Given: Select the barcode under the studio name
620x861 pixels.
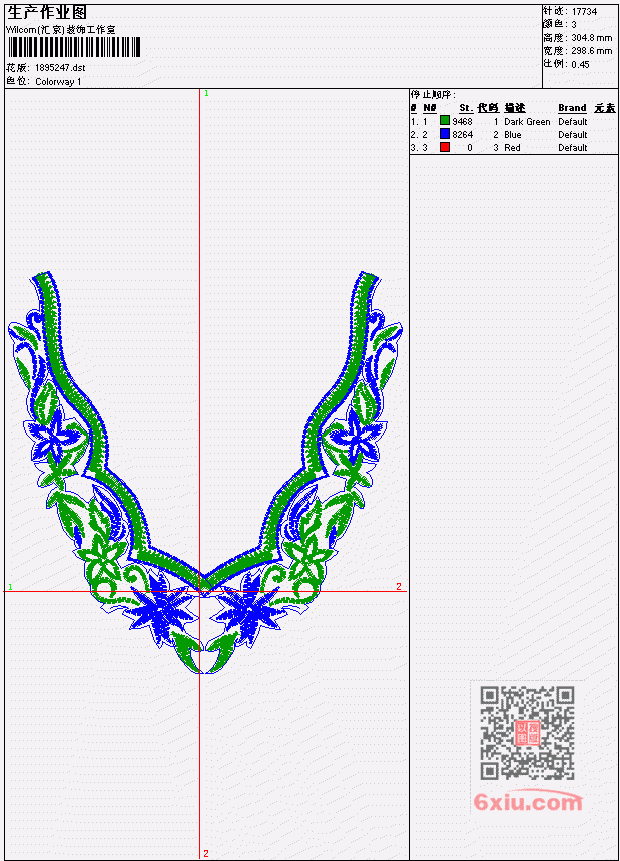Looking at the screenshot, I should point(74,47).
